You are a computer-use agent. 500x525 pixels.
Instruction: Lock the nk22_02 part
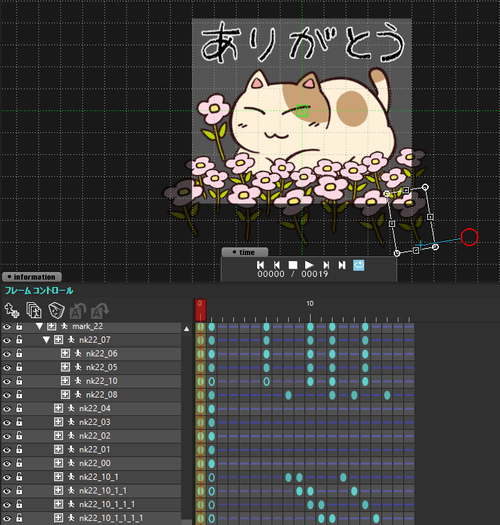point(19,436)
